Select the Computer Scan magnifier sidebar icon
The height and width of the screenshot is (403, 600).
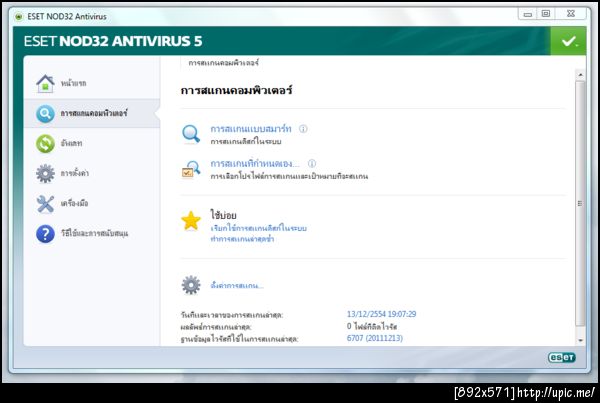pos(45,114)
